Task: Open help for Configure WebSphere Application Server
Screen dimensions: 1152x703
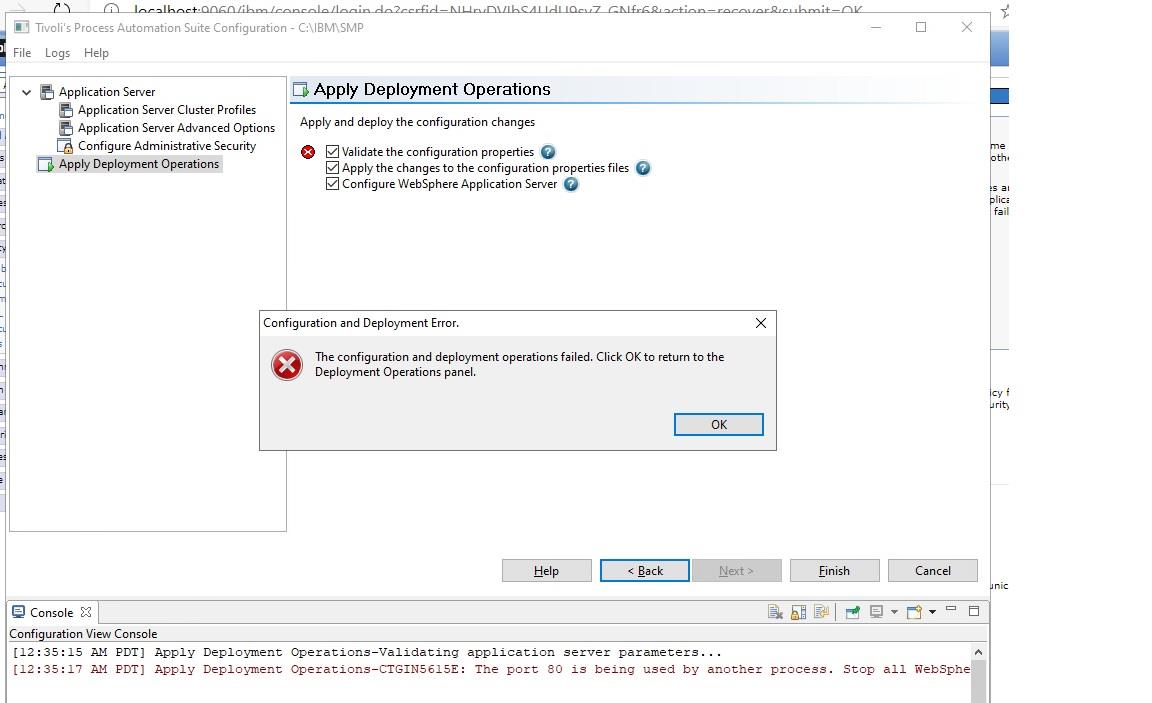Action: (x=570, y=184)
